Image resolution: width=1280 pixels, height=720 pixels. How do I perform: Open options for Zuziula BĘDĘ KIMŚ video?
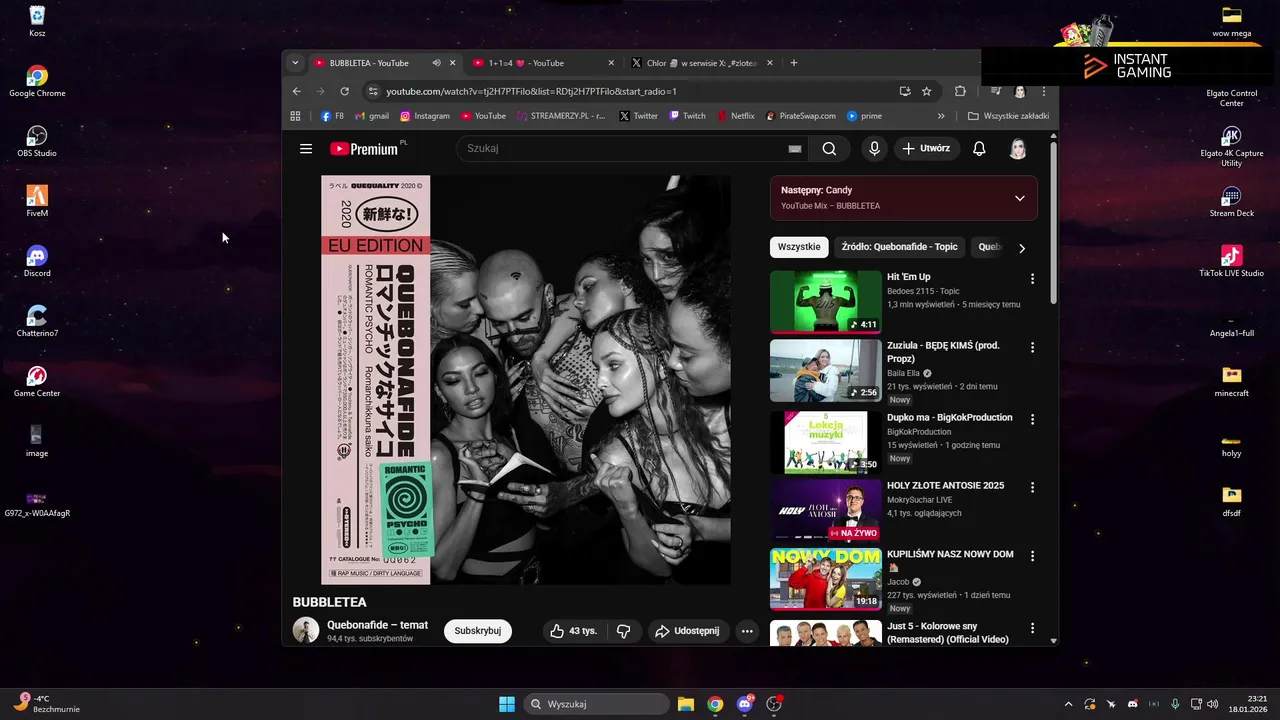pos(1033,348)
